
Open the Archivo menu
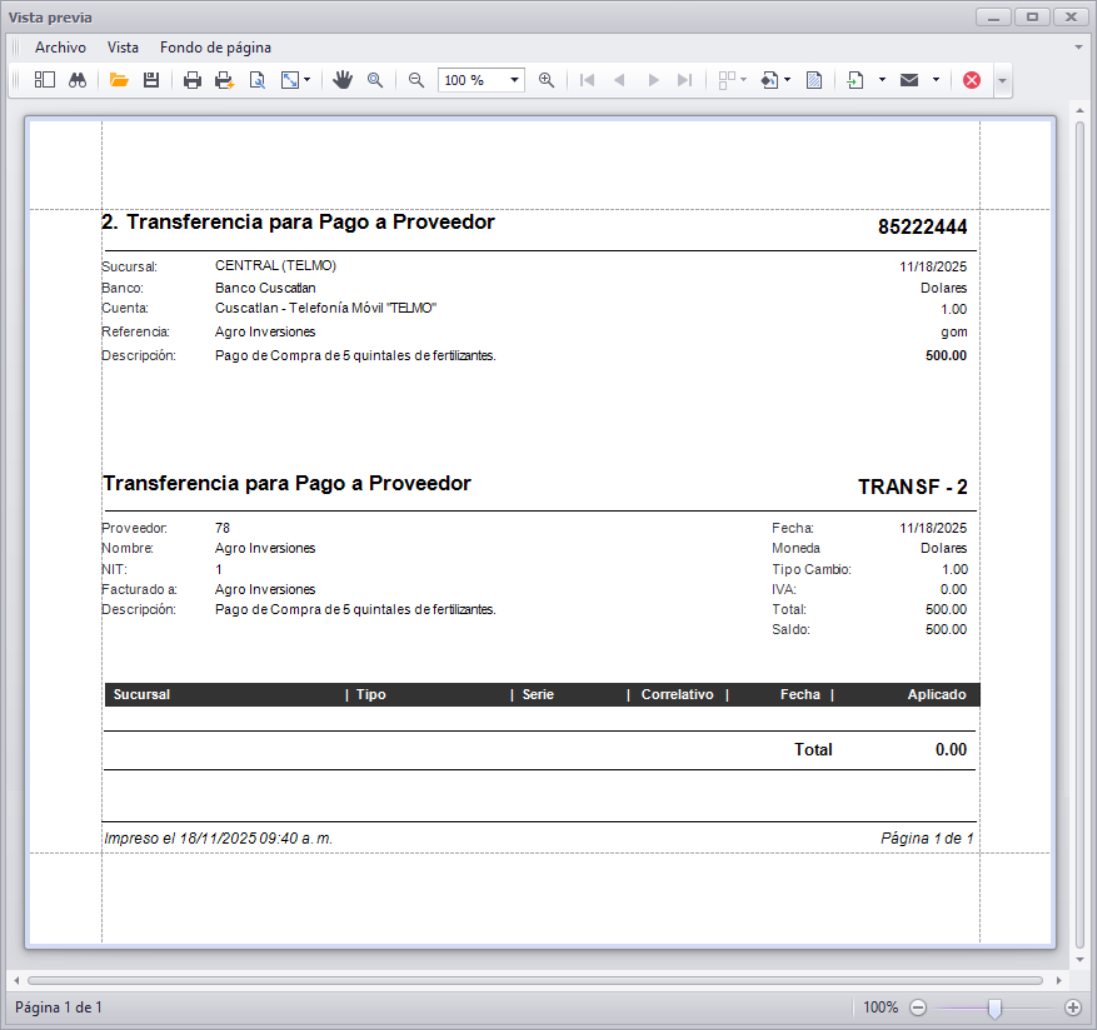pos(60,47)
